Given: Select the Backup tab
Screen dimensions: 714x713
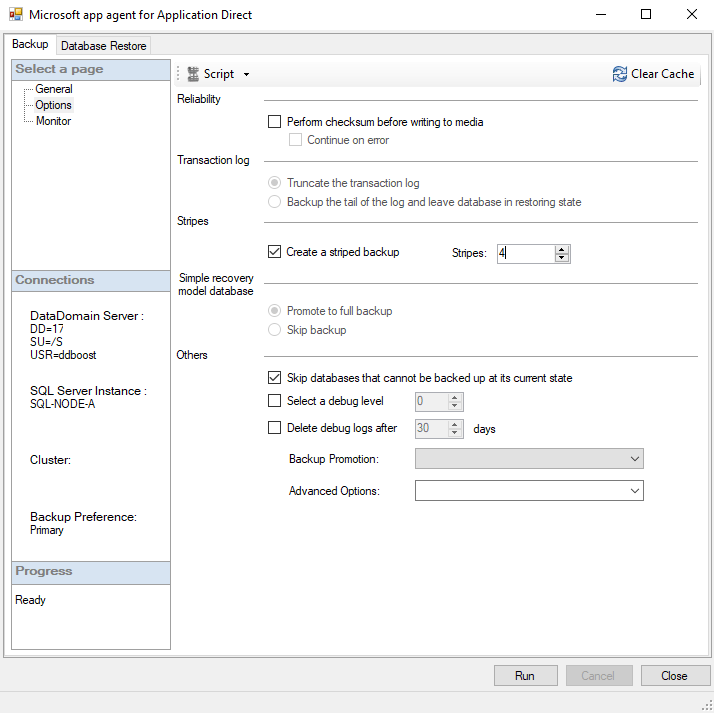Looking at the screenshot, I should 30,45.
